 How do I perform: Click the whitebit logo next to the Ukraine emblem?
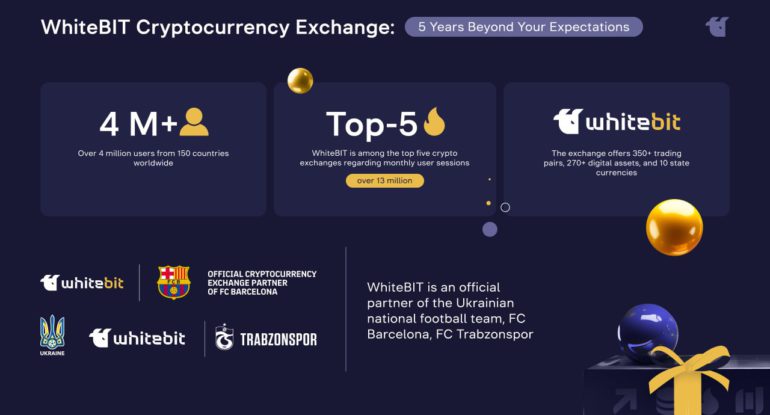pyautogui.click(x=137, y=338)
